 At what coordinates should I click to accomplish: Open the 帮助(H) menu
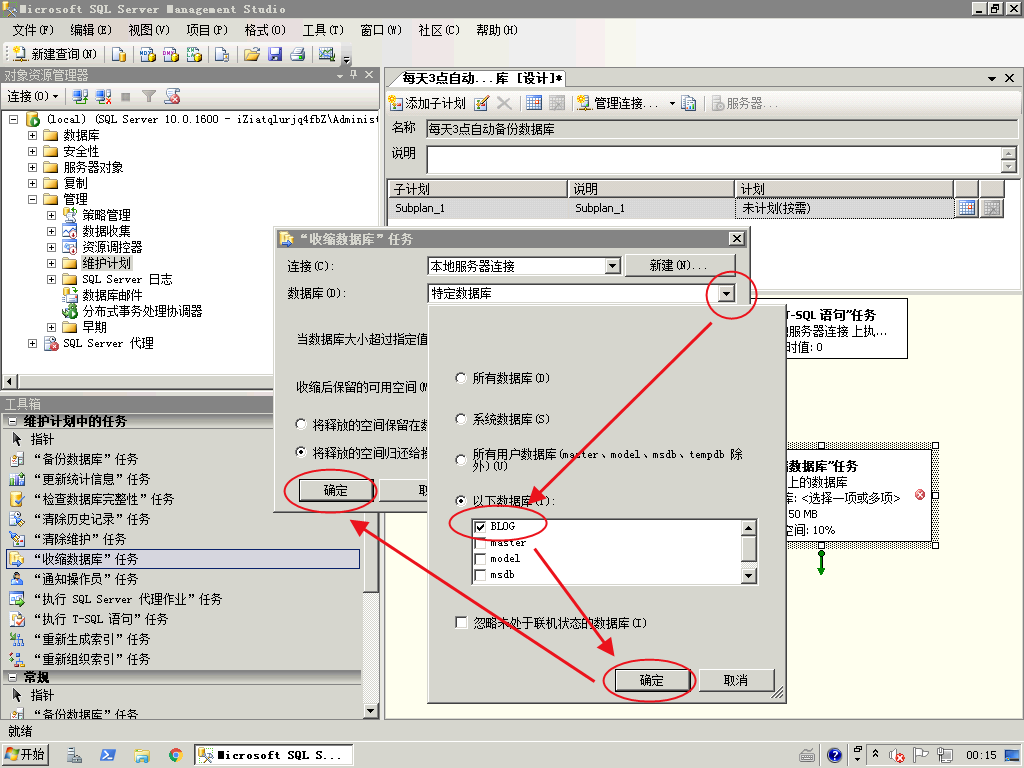(496, 30)
